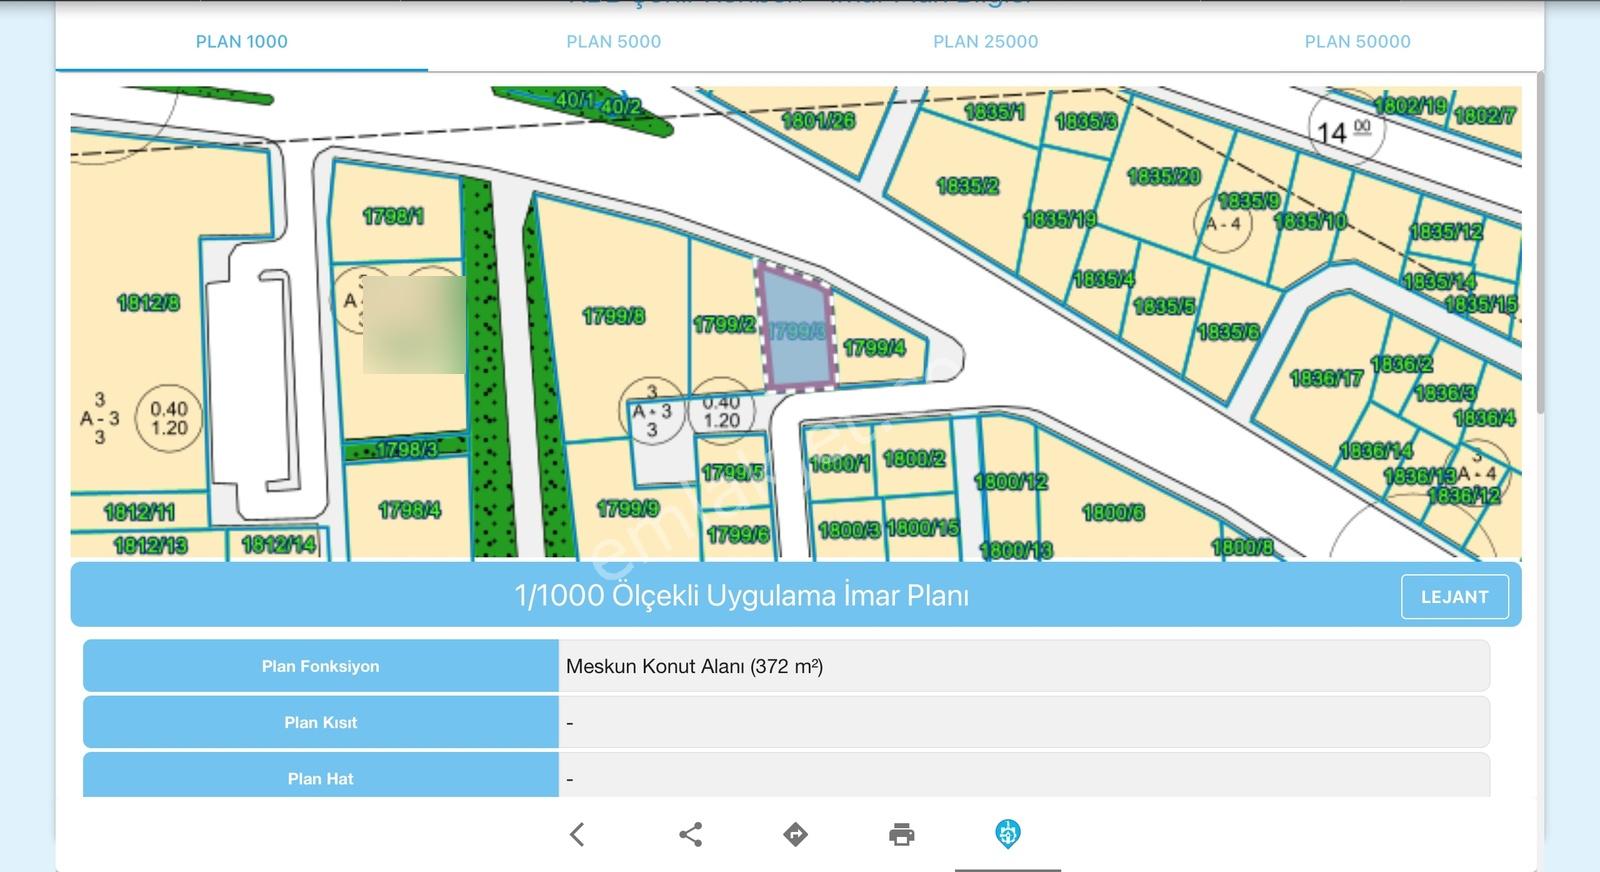The image size is (1600, 872).
Task: Tap the back arrow icon
Action: (x=577, y=834)
